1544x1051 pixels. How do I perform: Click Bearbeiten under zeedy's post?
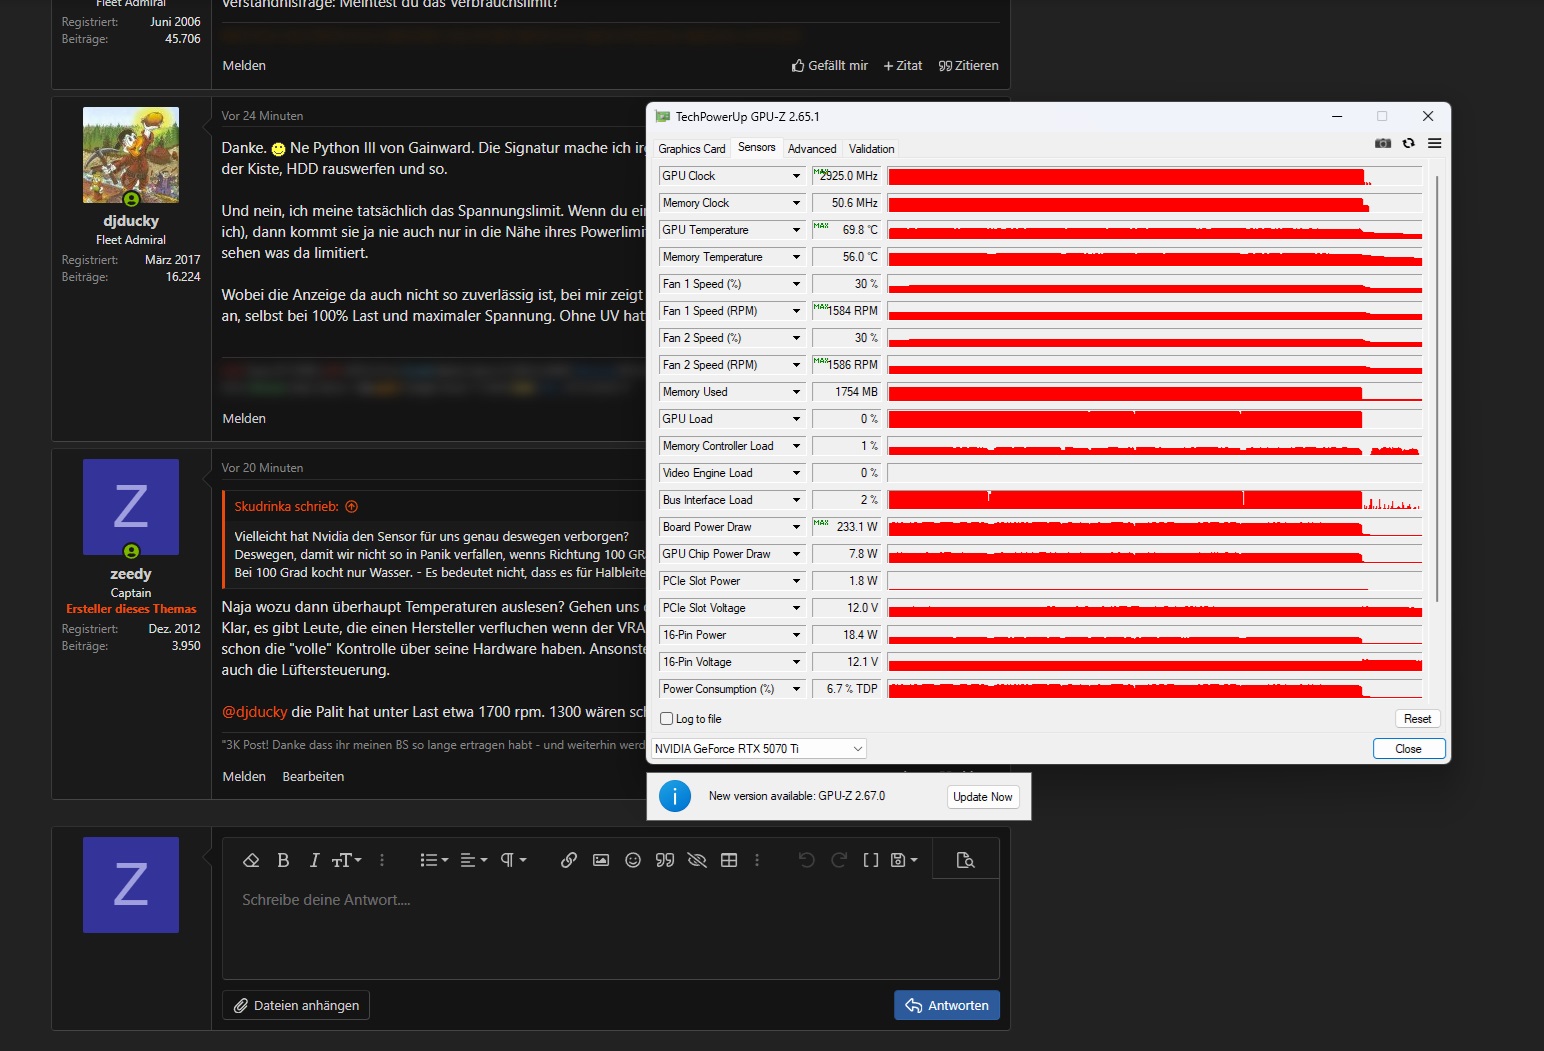point(313,776)
